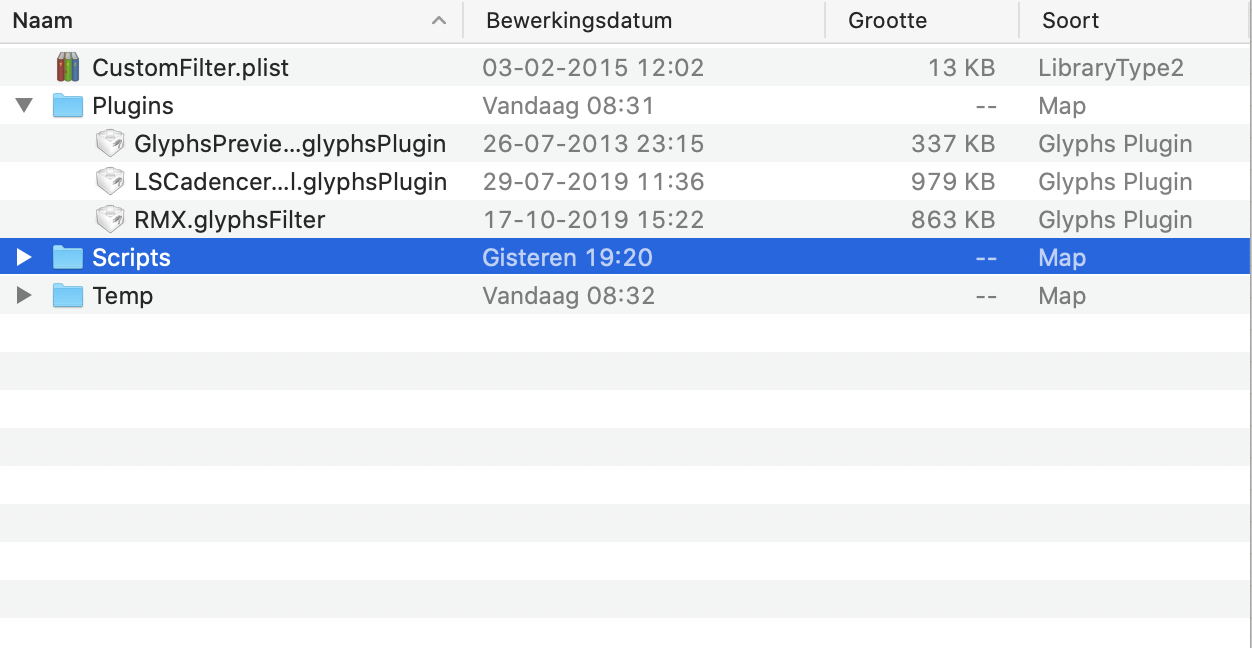
Task: Select the CustomFilter.plist file name
Action: click(190, 68)
